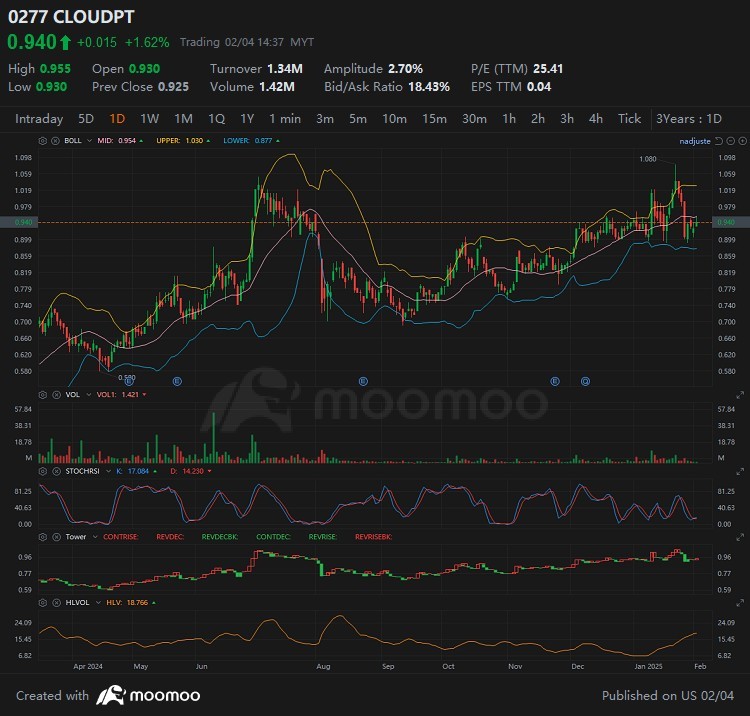Click the event marker near August
The height and width of the screenshot is (716, 750).
pos(363,381)
